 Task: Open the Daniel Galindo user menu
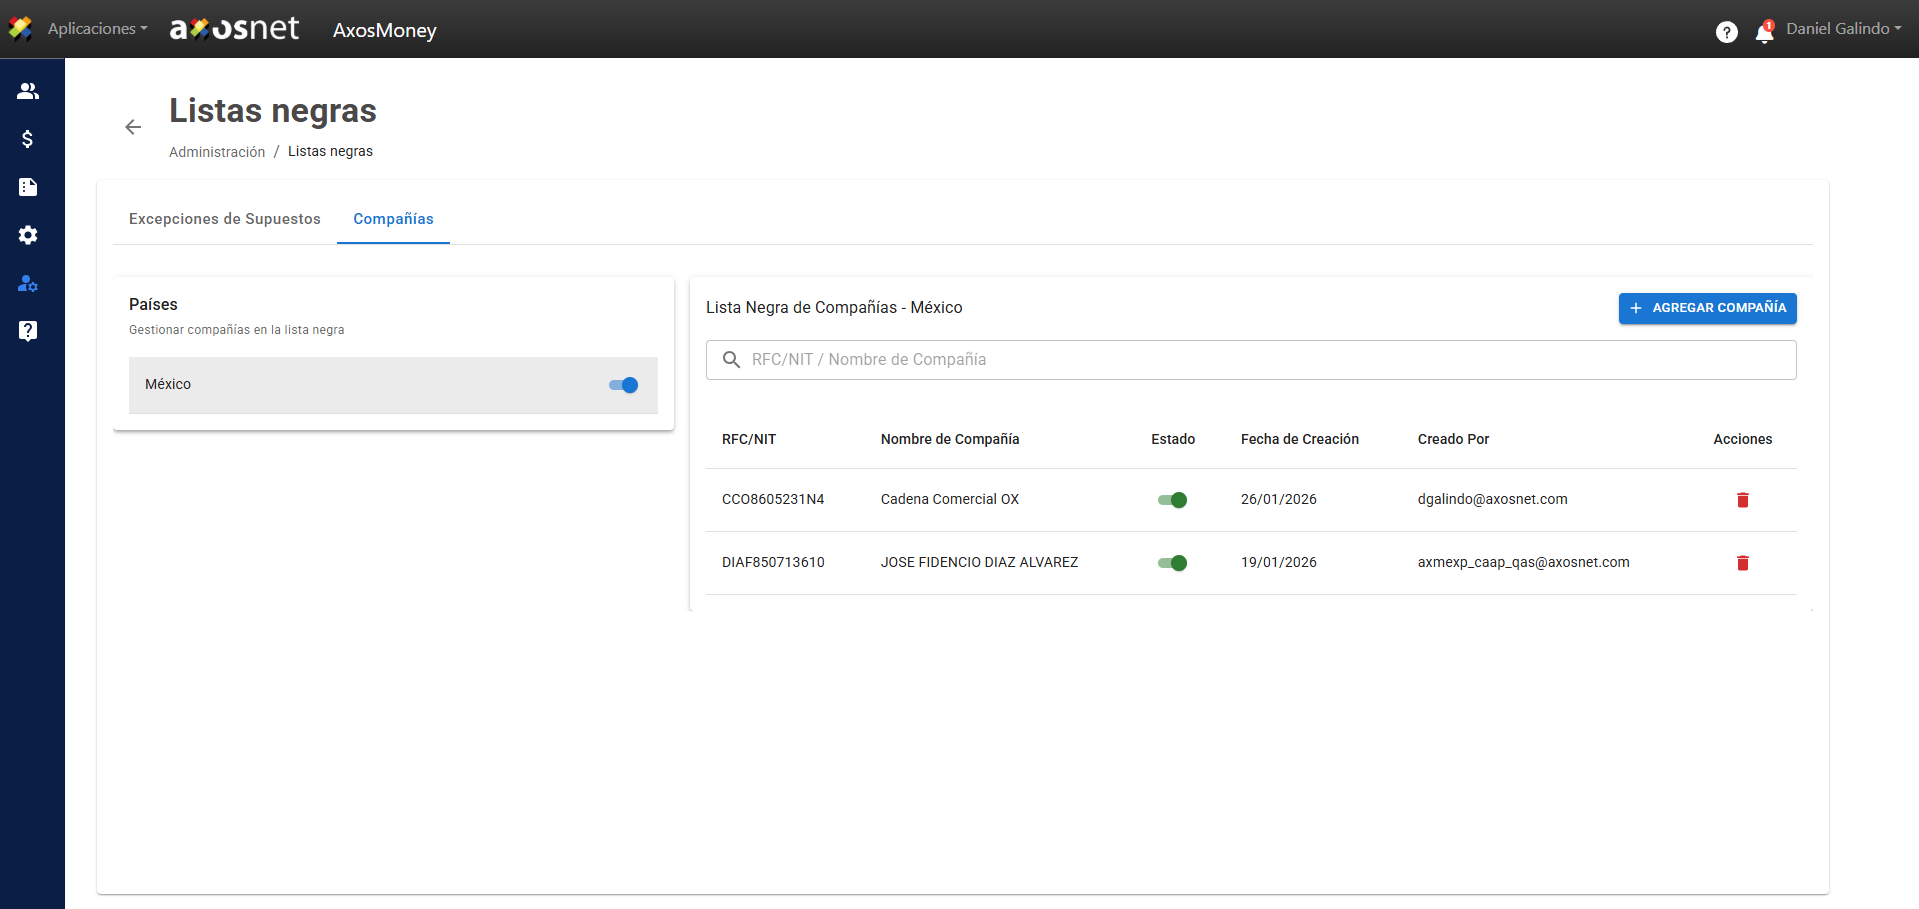pyautogui.click(x=1843, y=29)
